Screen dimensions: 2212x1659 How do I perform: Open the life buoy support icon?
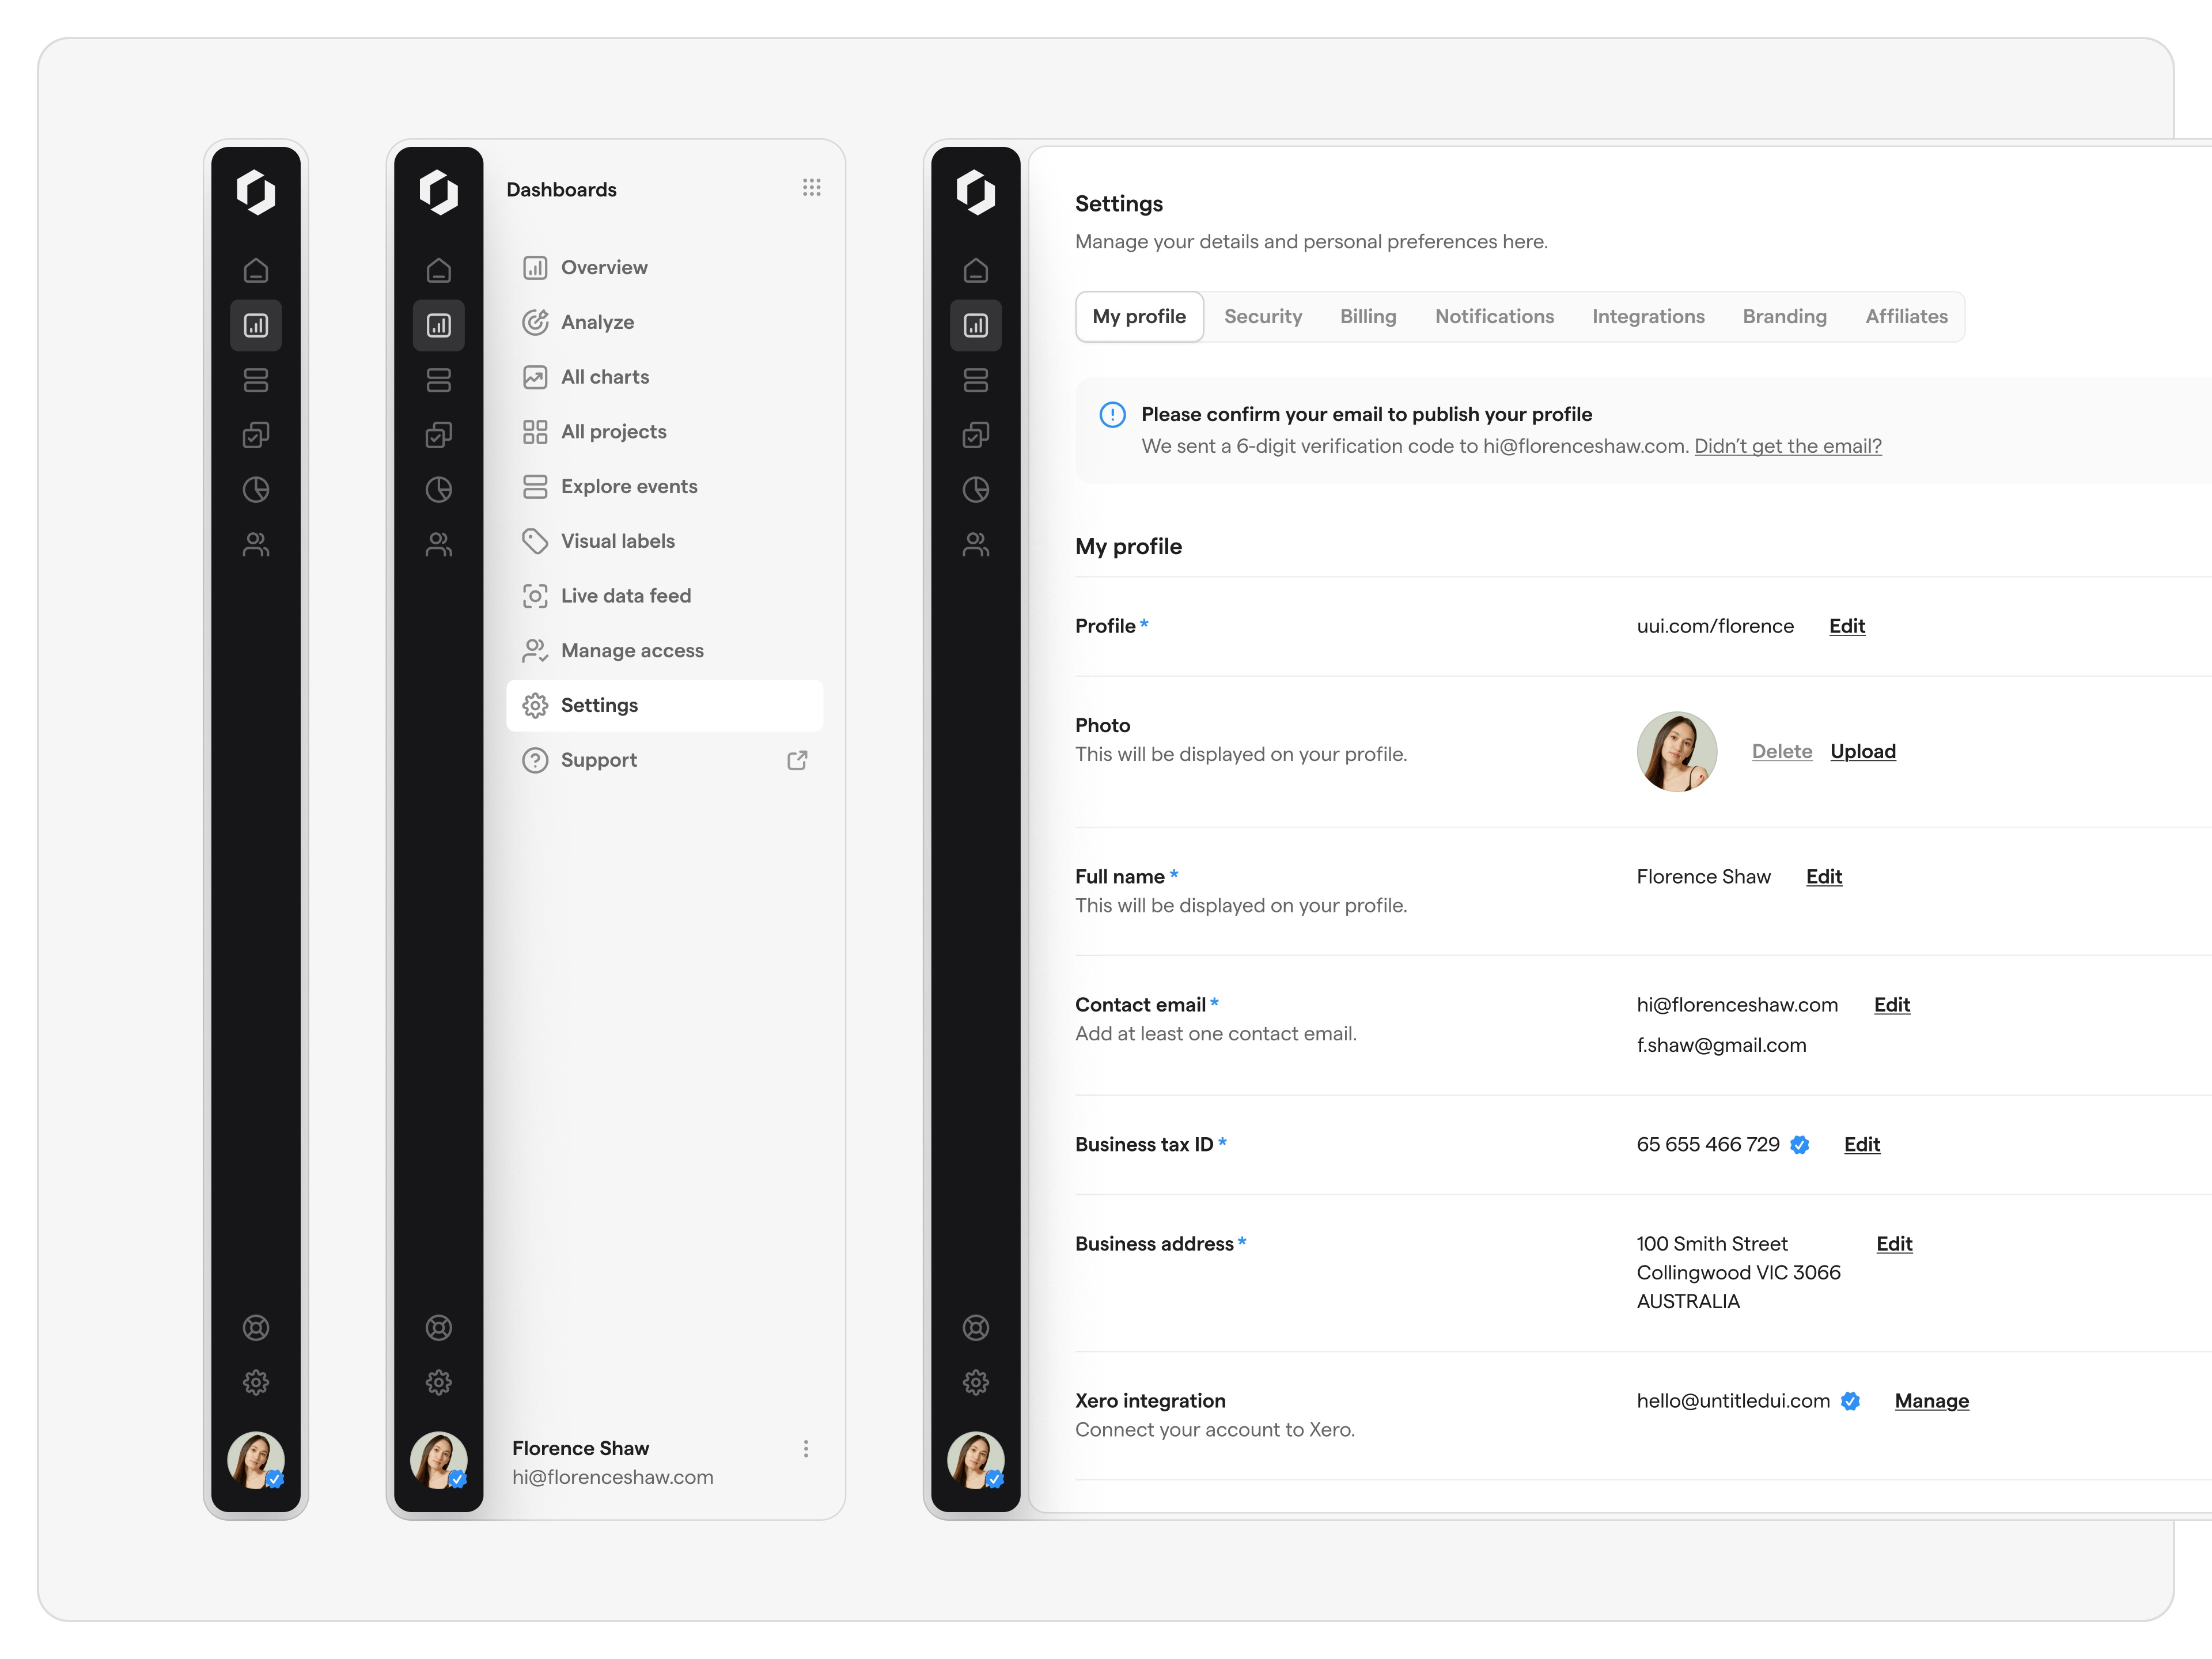click(257, 1327)
